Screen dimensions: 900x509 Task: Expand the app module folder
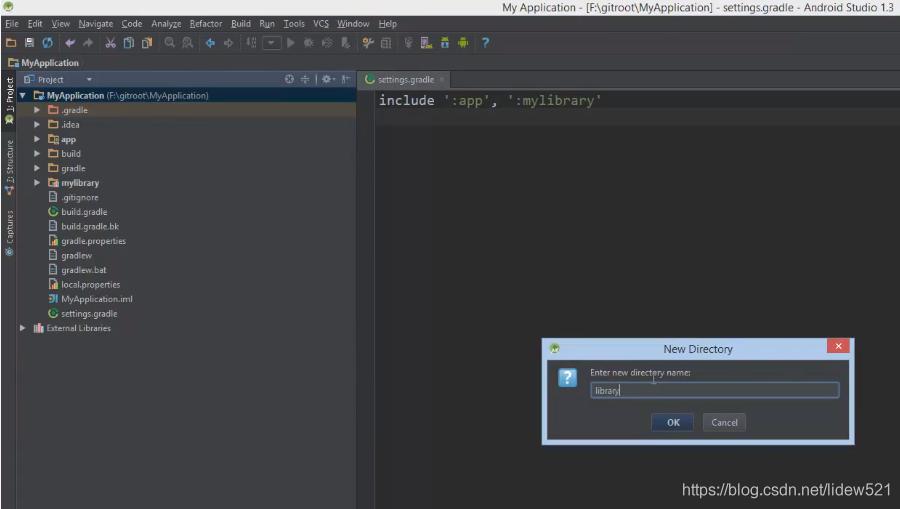pos(37,139)
